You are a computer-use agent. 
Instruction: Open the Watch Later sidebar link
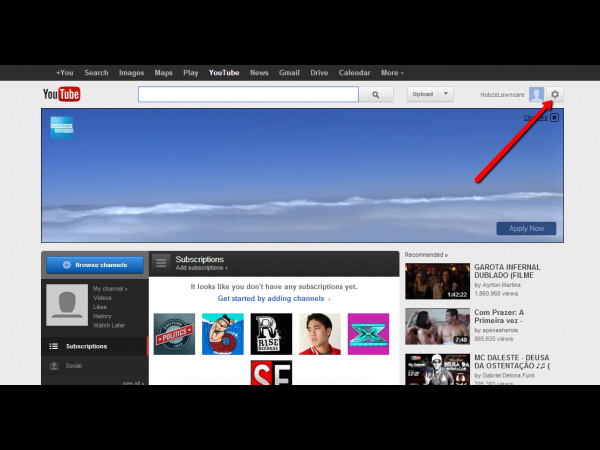pos(109,325)
